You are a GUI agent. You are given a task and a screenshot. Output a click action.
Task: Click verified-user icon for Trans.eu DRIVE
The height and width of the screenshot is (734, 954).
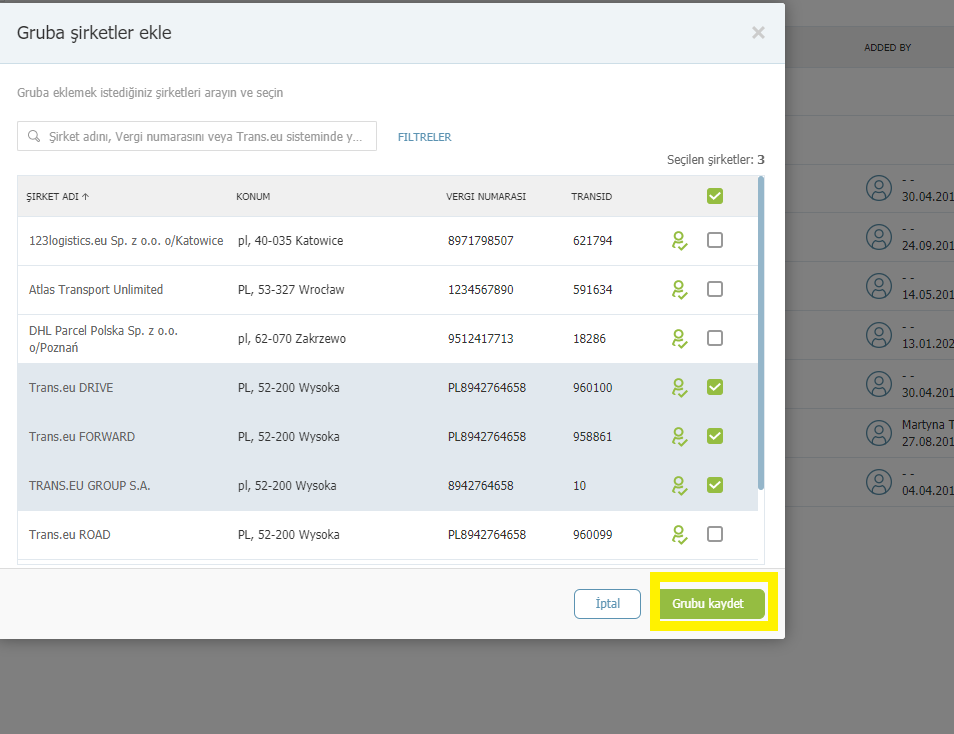click(x=679, y=388)
